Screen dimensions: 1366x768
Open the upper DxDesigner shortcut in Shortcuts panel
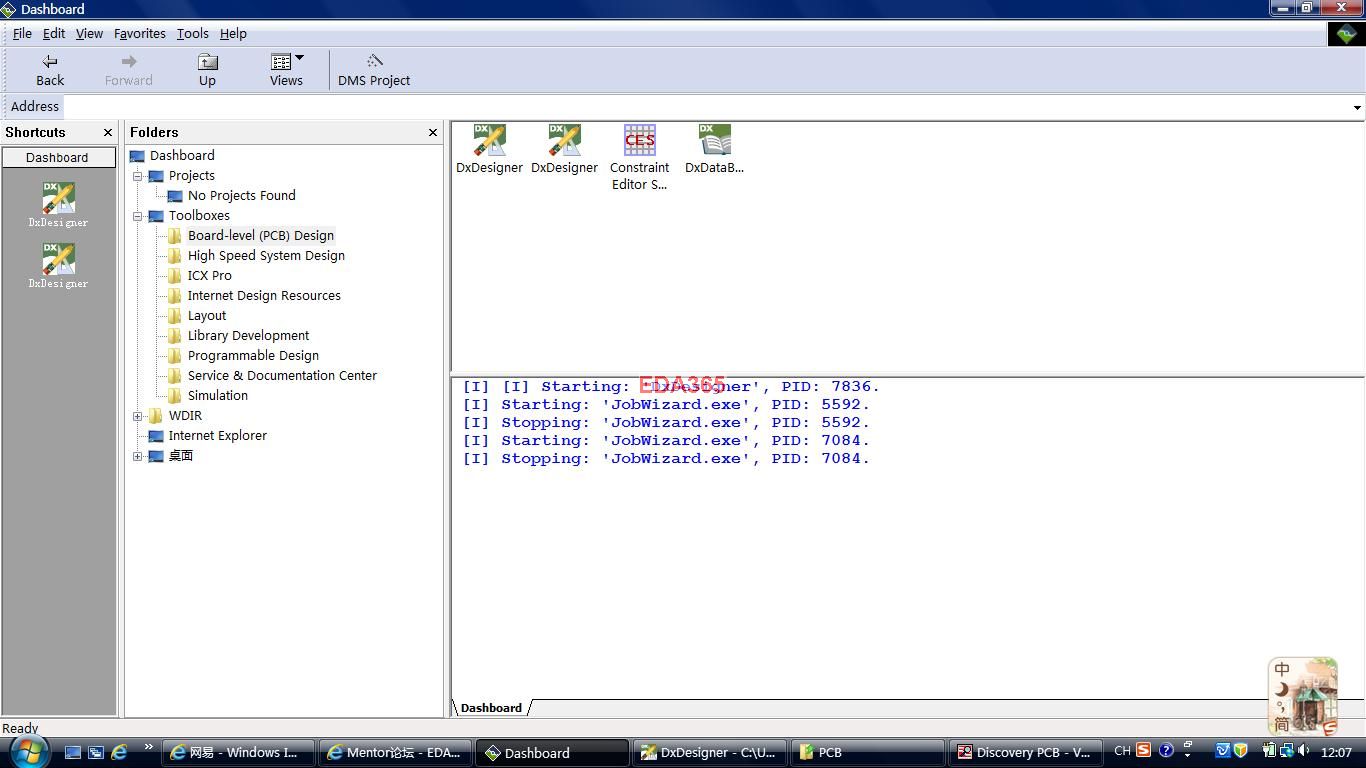click(58, 205)
